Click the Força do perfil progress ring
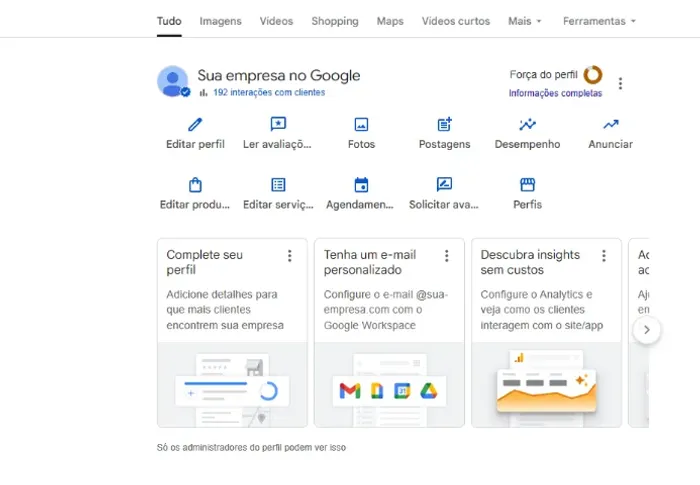This screenshot has width=700, height=485. tap(593, 75)
